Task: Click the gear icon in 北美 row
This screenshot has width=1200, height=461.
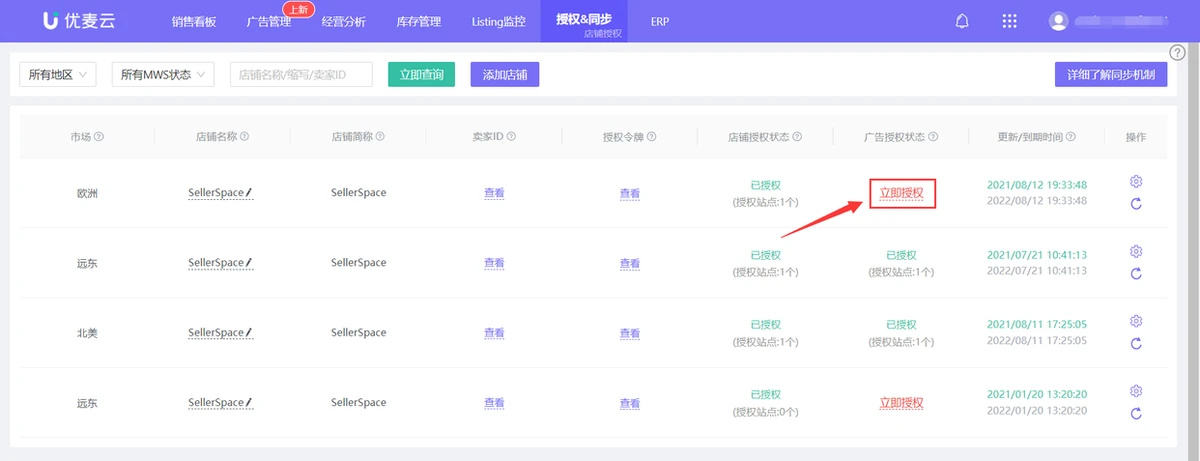Action: click(x=1136, y=321)
